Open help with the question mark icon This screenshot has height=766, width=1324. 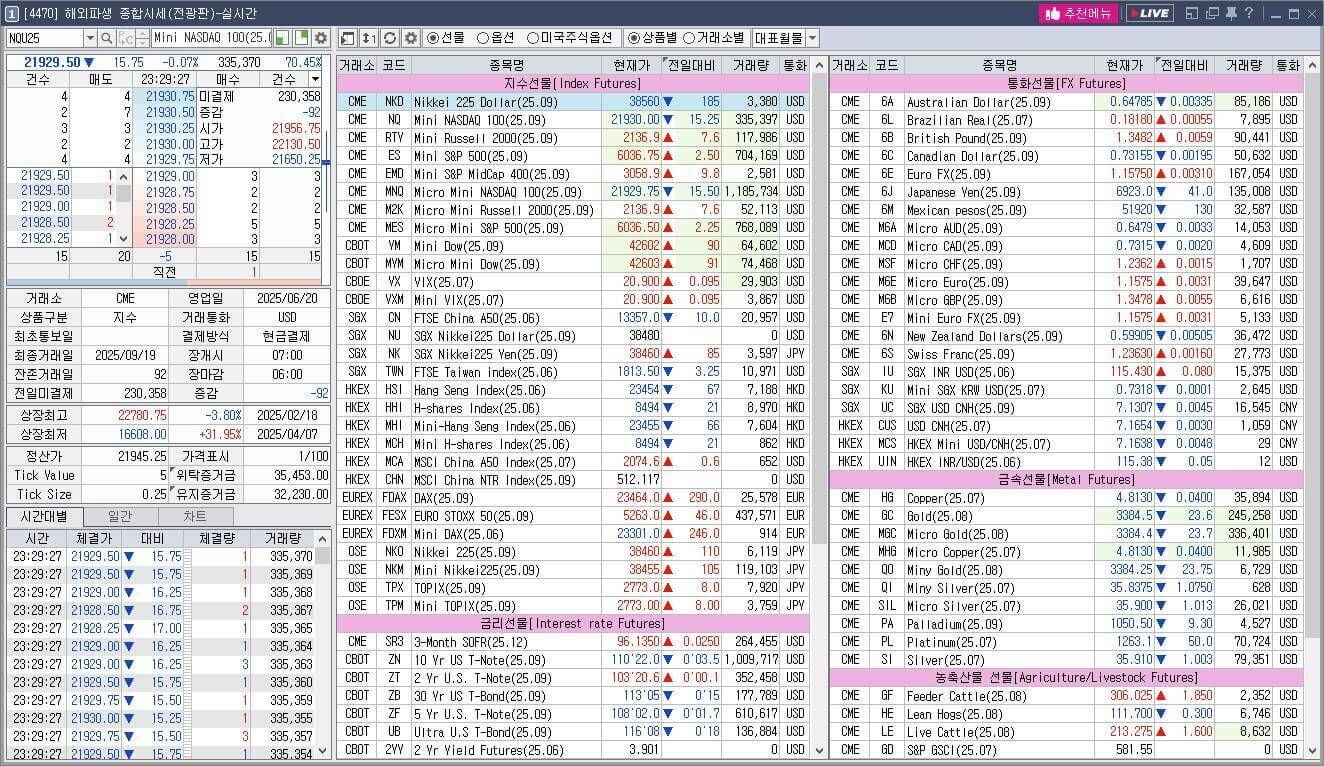point(1249,13)
